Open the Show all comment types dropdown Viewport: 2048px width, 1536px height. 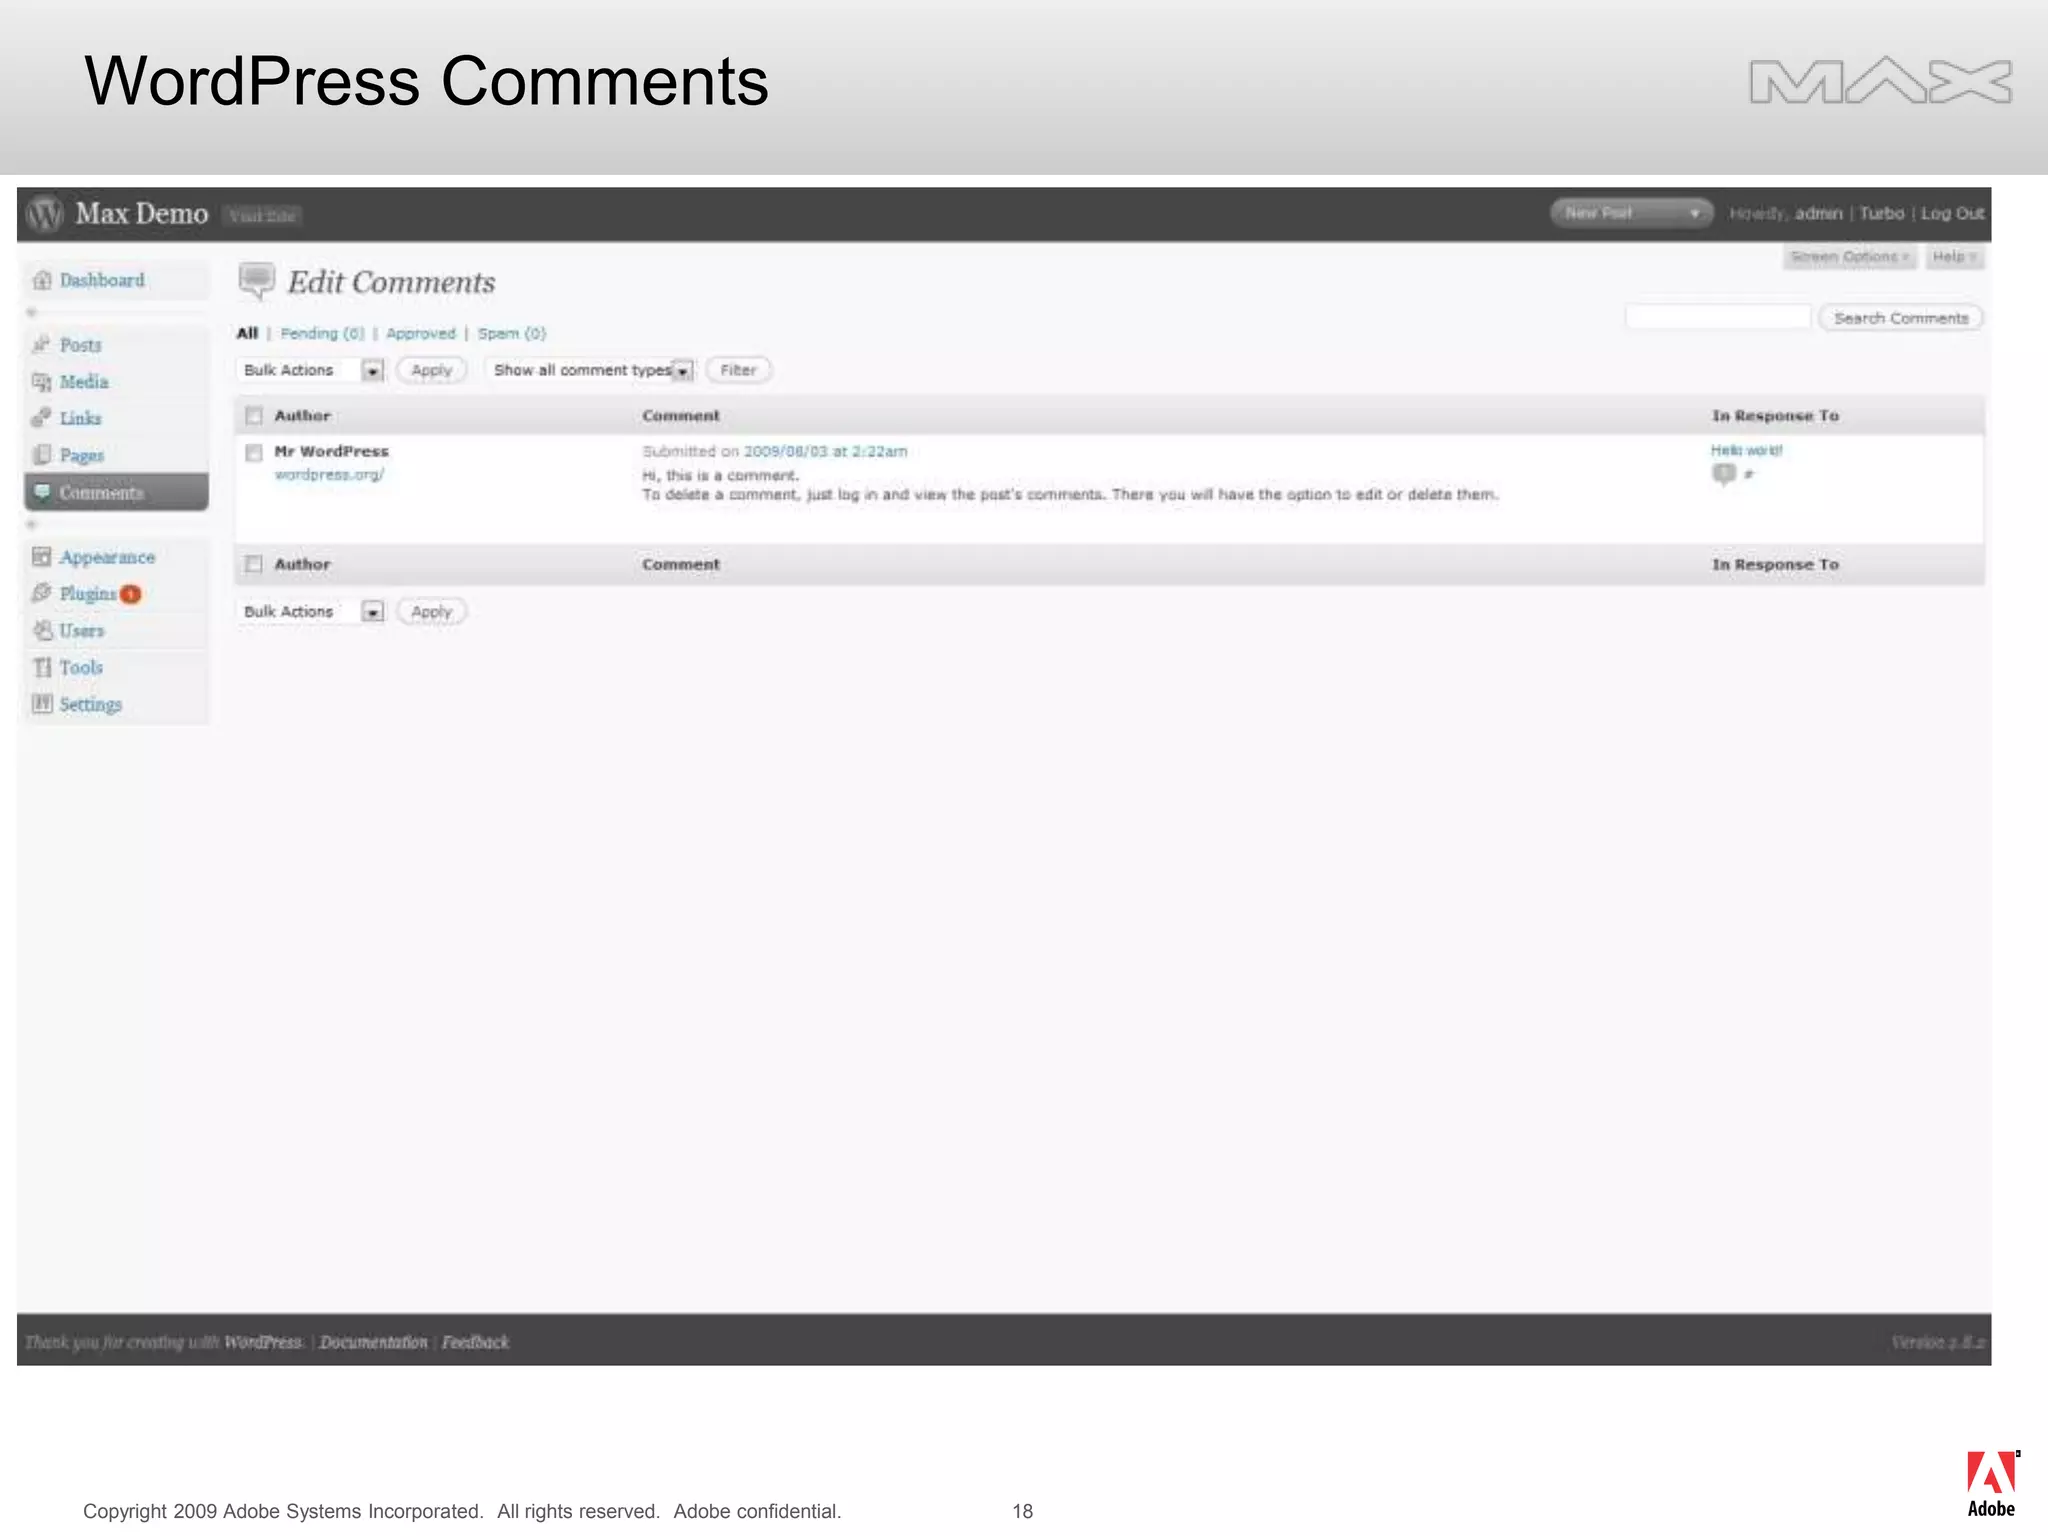click(x=590, y=370)
